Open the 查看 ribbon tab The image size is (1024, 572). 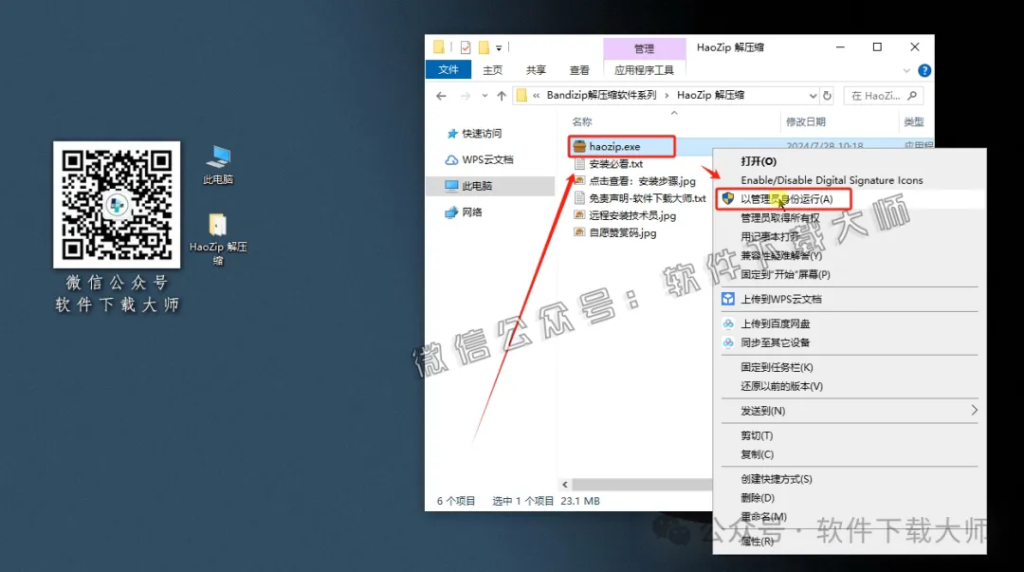579,70
